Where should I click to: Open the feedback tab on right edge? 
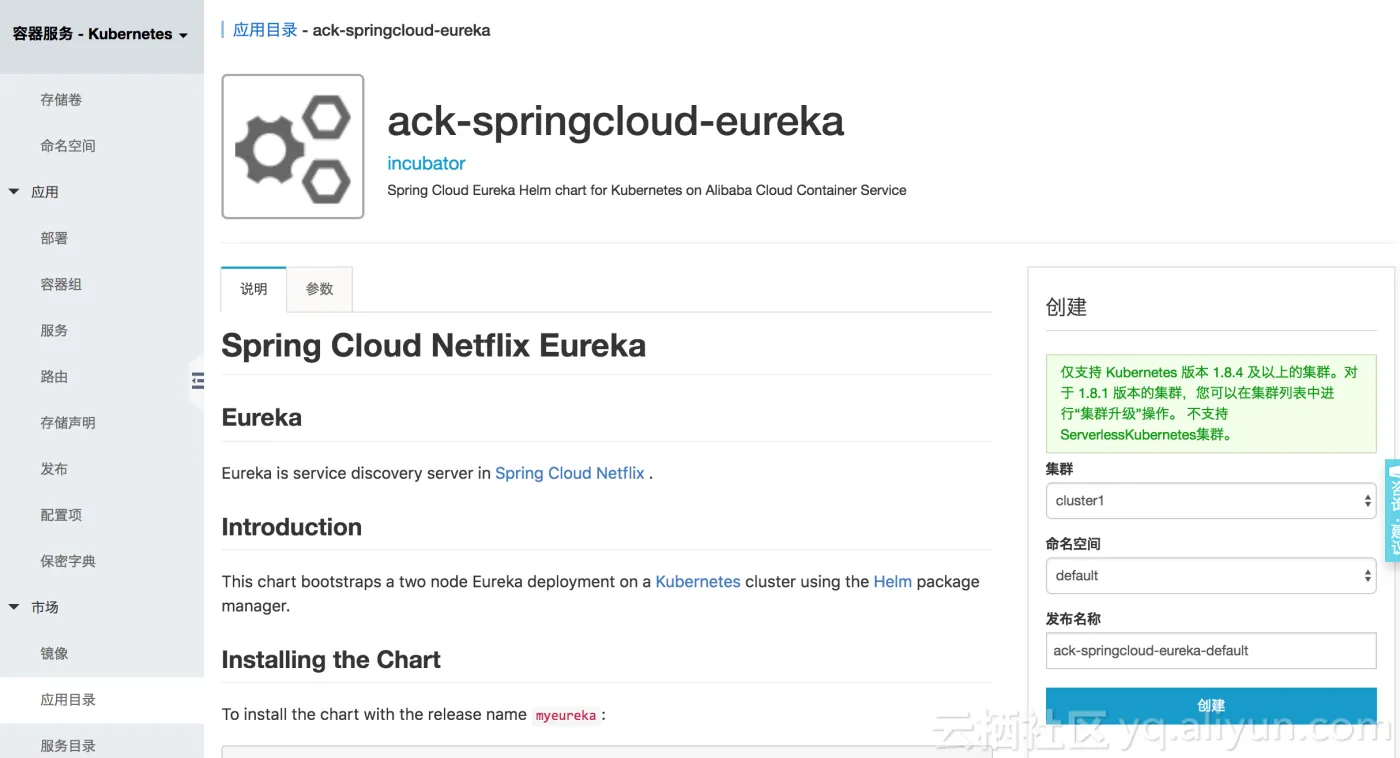click(1392, 510)
